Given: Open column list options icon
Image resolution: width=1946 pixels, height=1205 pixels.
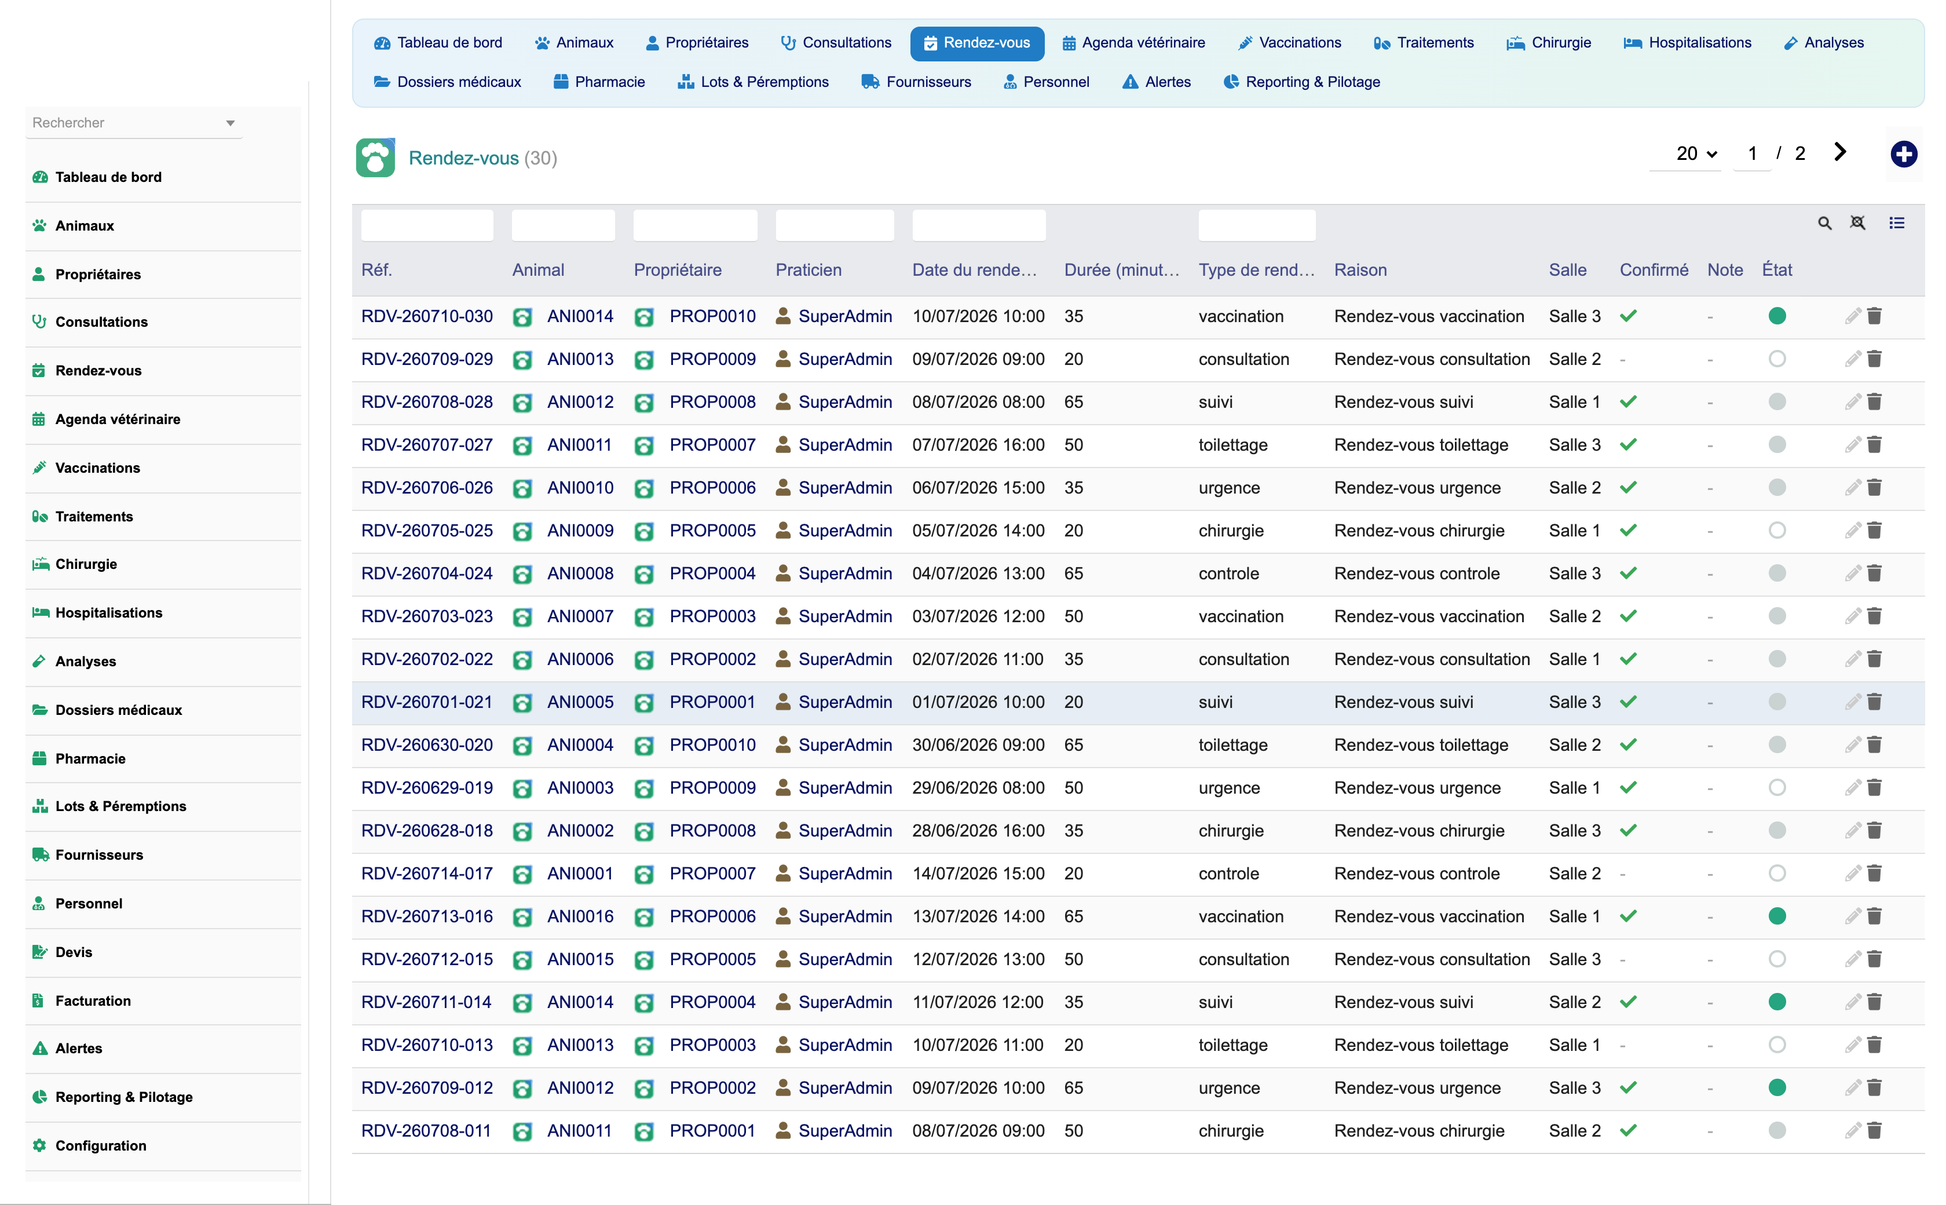Looking at the screenshot, I should point(1896,223).
